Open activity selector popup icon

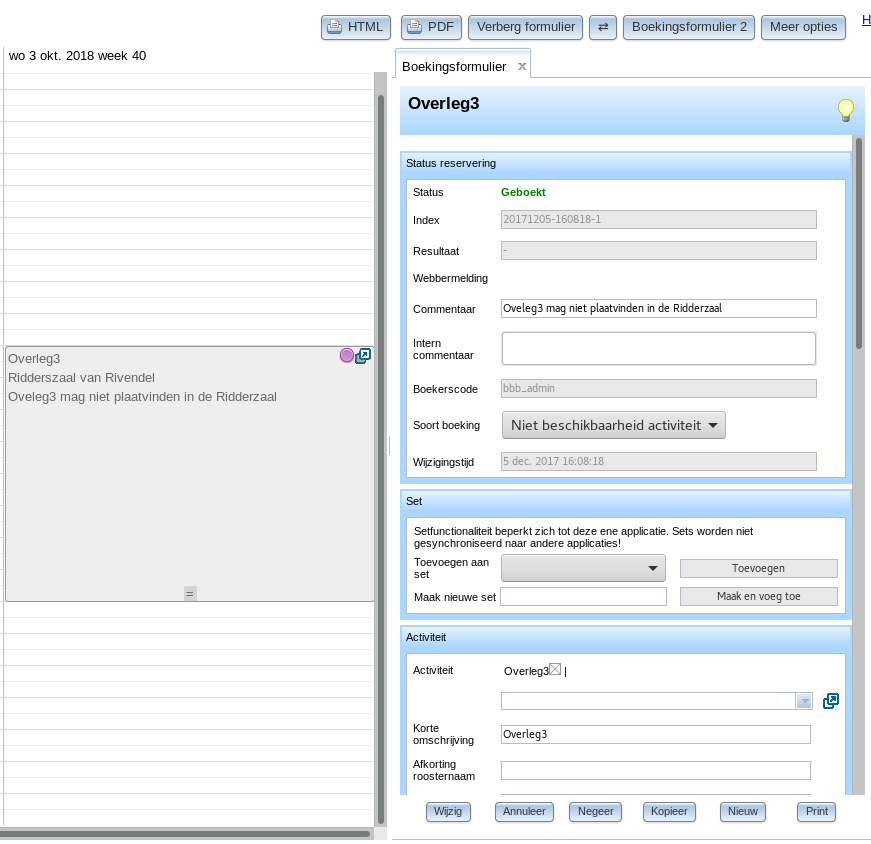[x=830, y=701]
